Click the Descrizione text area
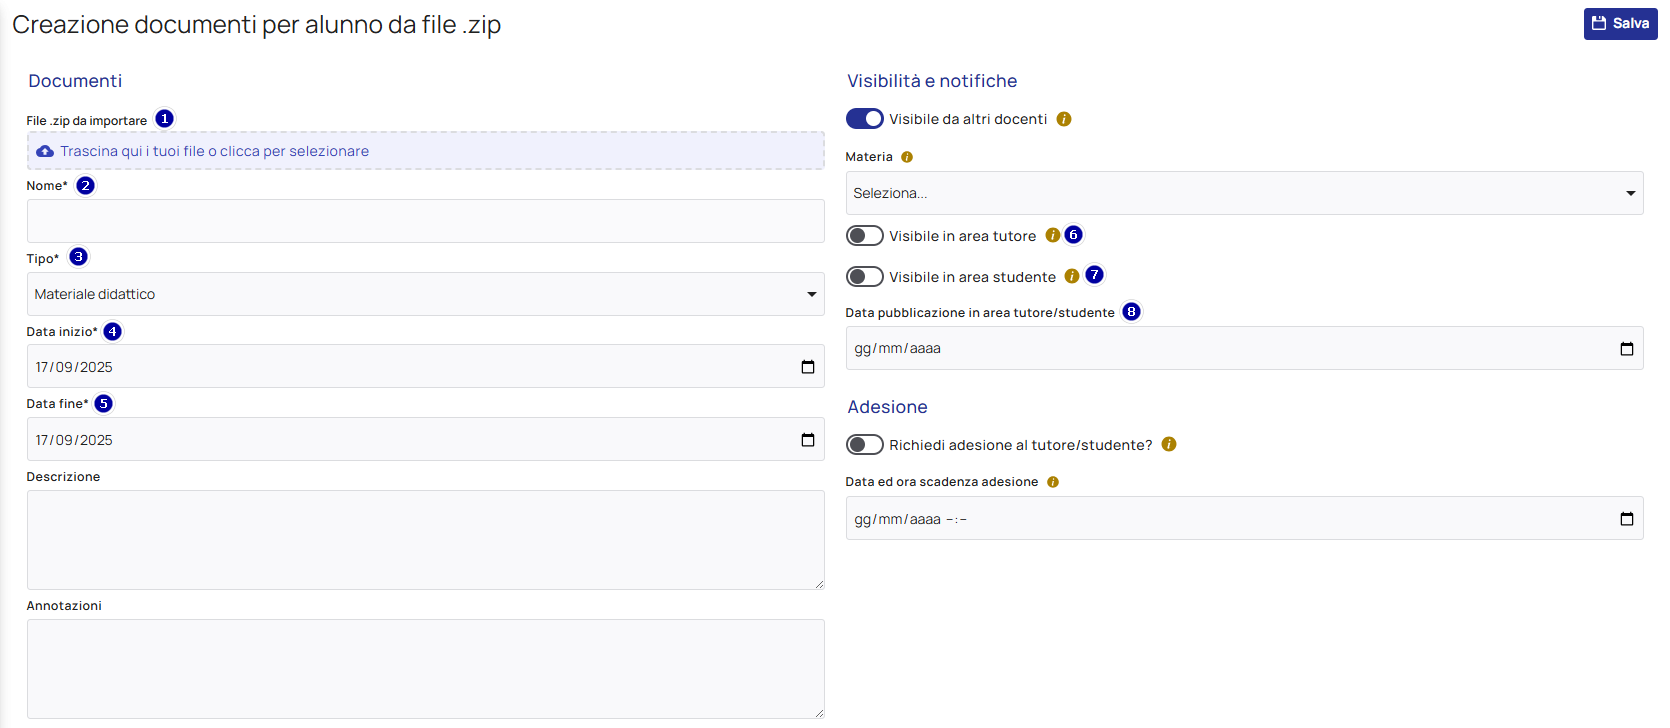 point(426,540)
